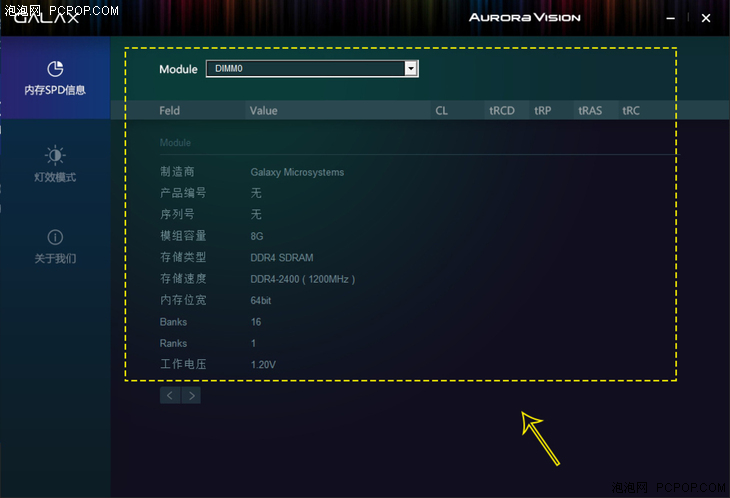Click the tRC column header
Viewport: 730px width, 498px height.
[x=631, y=111]
